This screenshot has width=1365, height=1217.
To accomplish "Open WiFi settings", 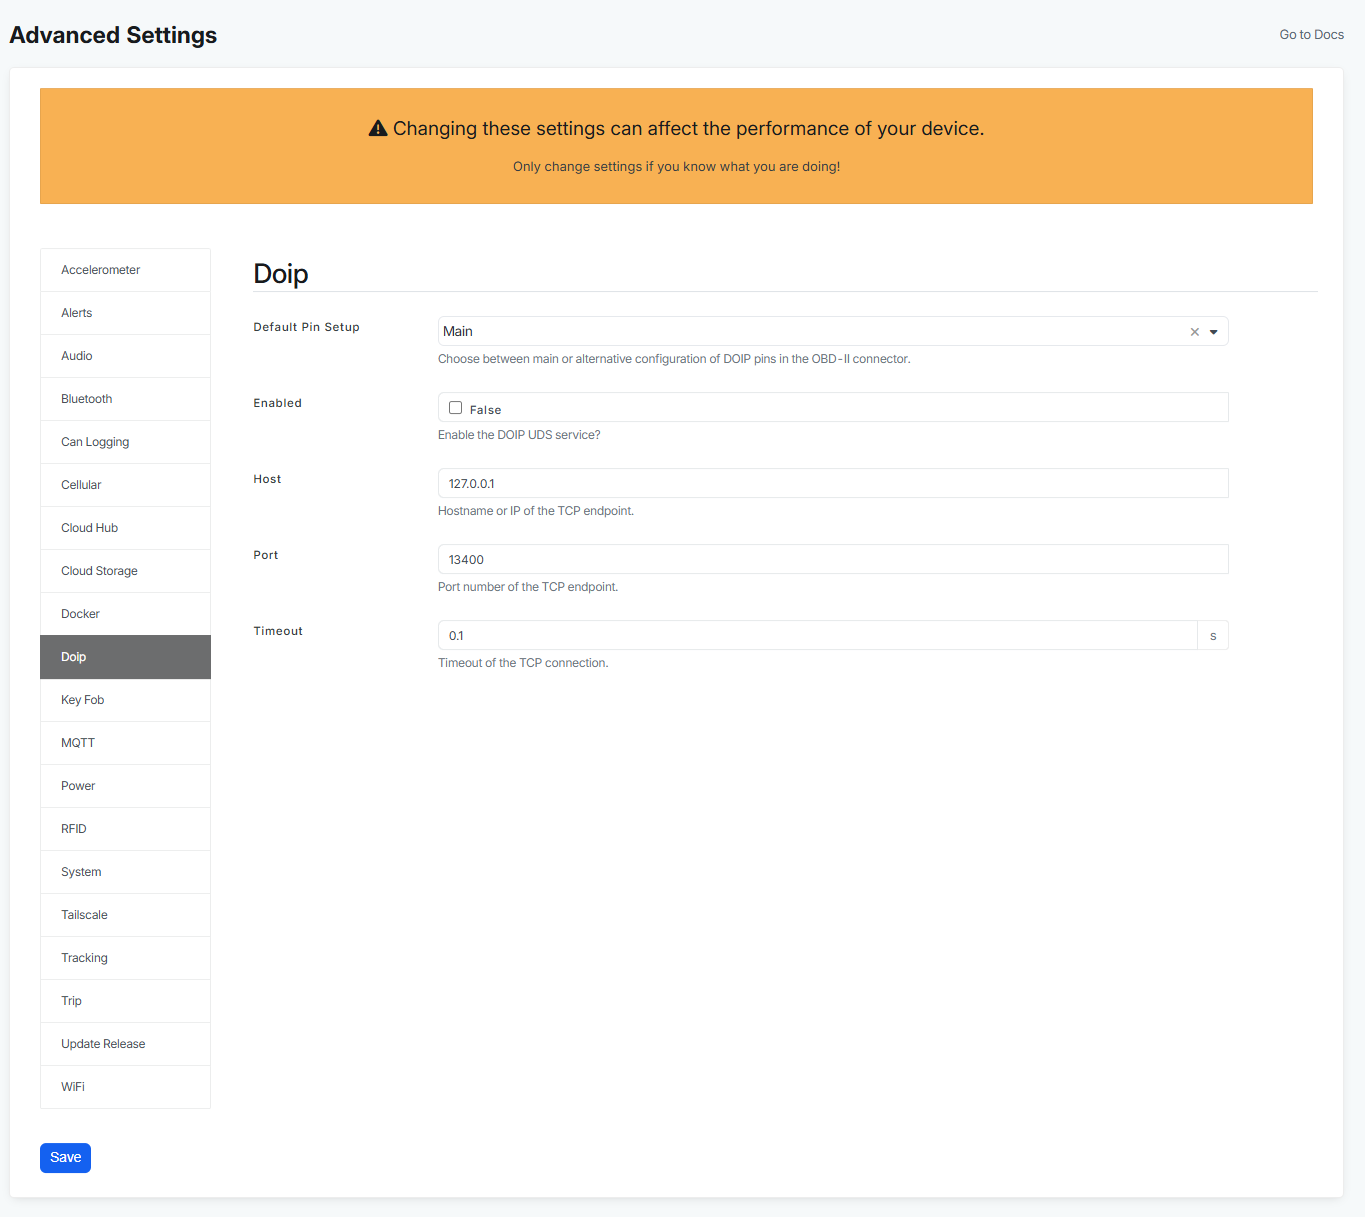I will [x=125, y=1087].
